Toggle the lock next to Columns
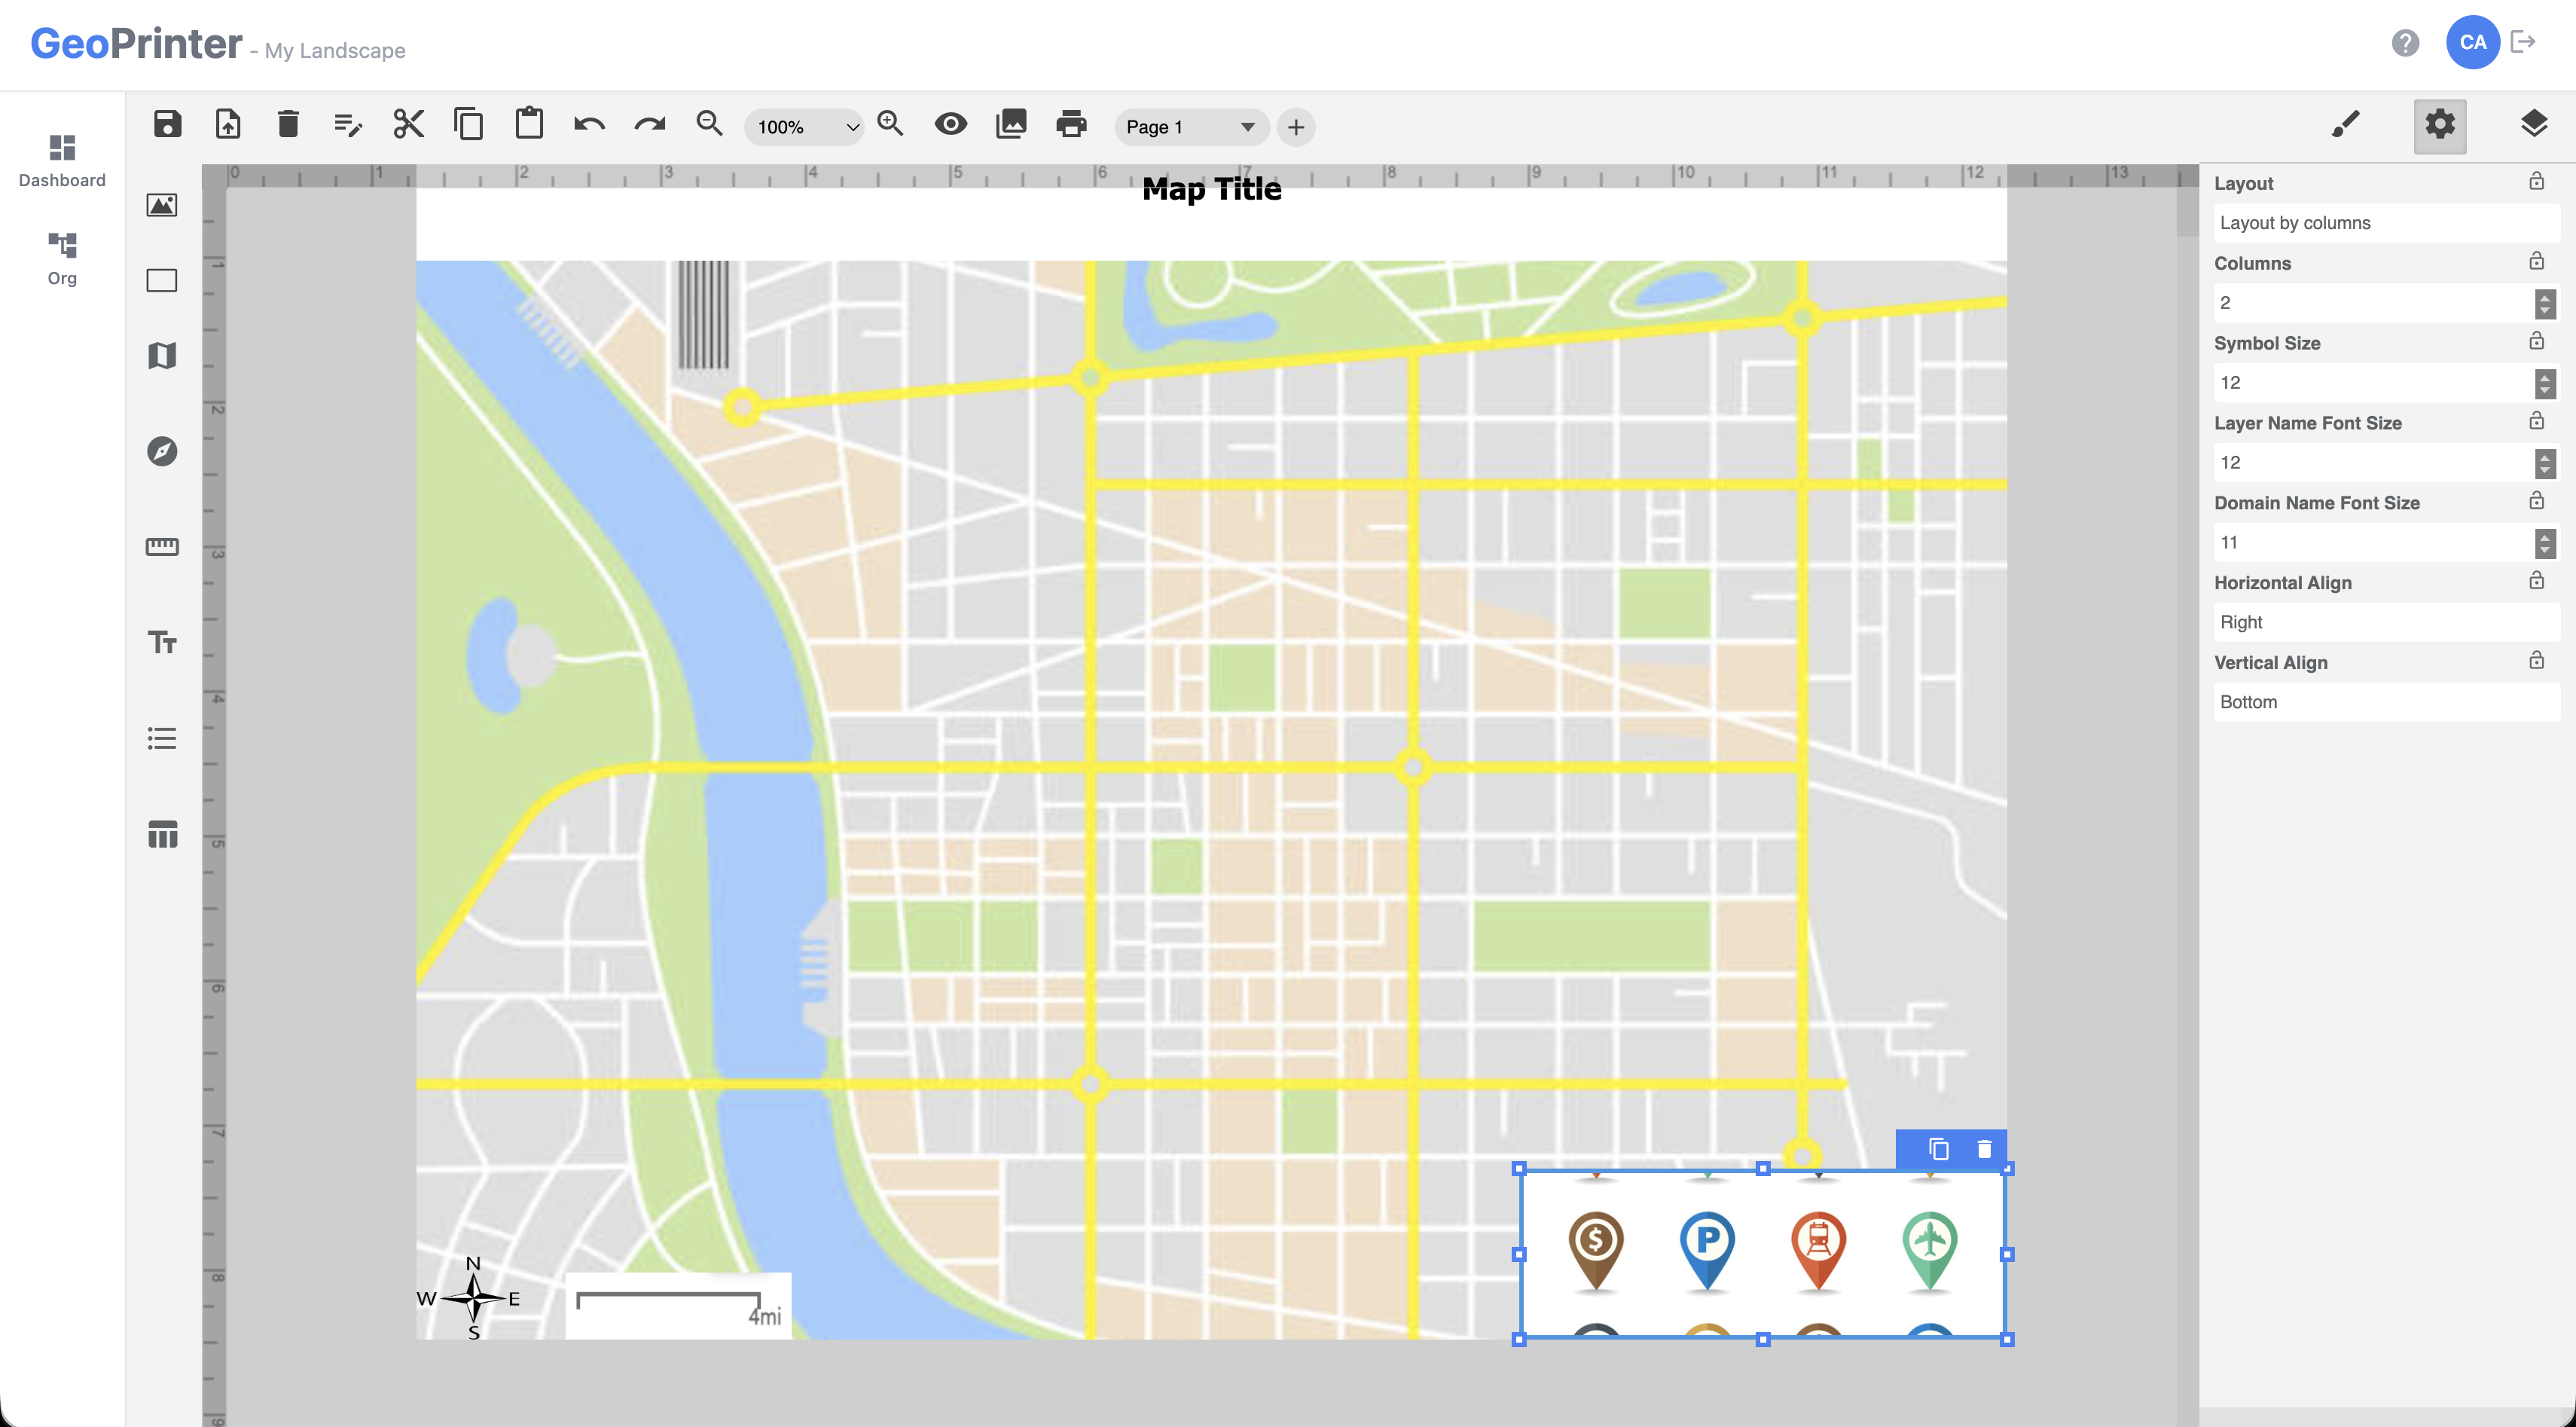This screenshot has width=2576, height=1427. pyautogui.click(x=2536, y=261)
